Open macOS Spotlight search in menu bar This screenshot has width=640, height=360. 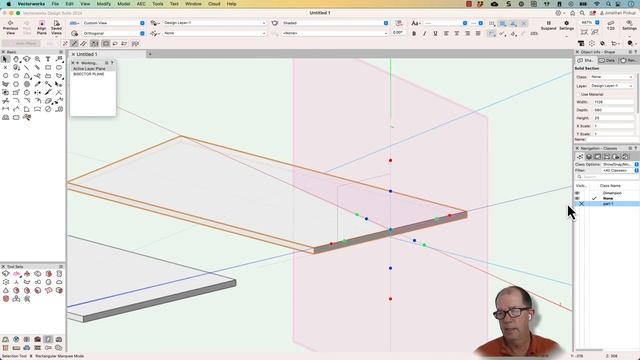pyautogui.click(x=608, y=4)
